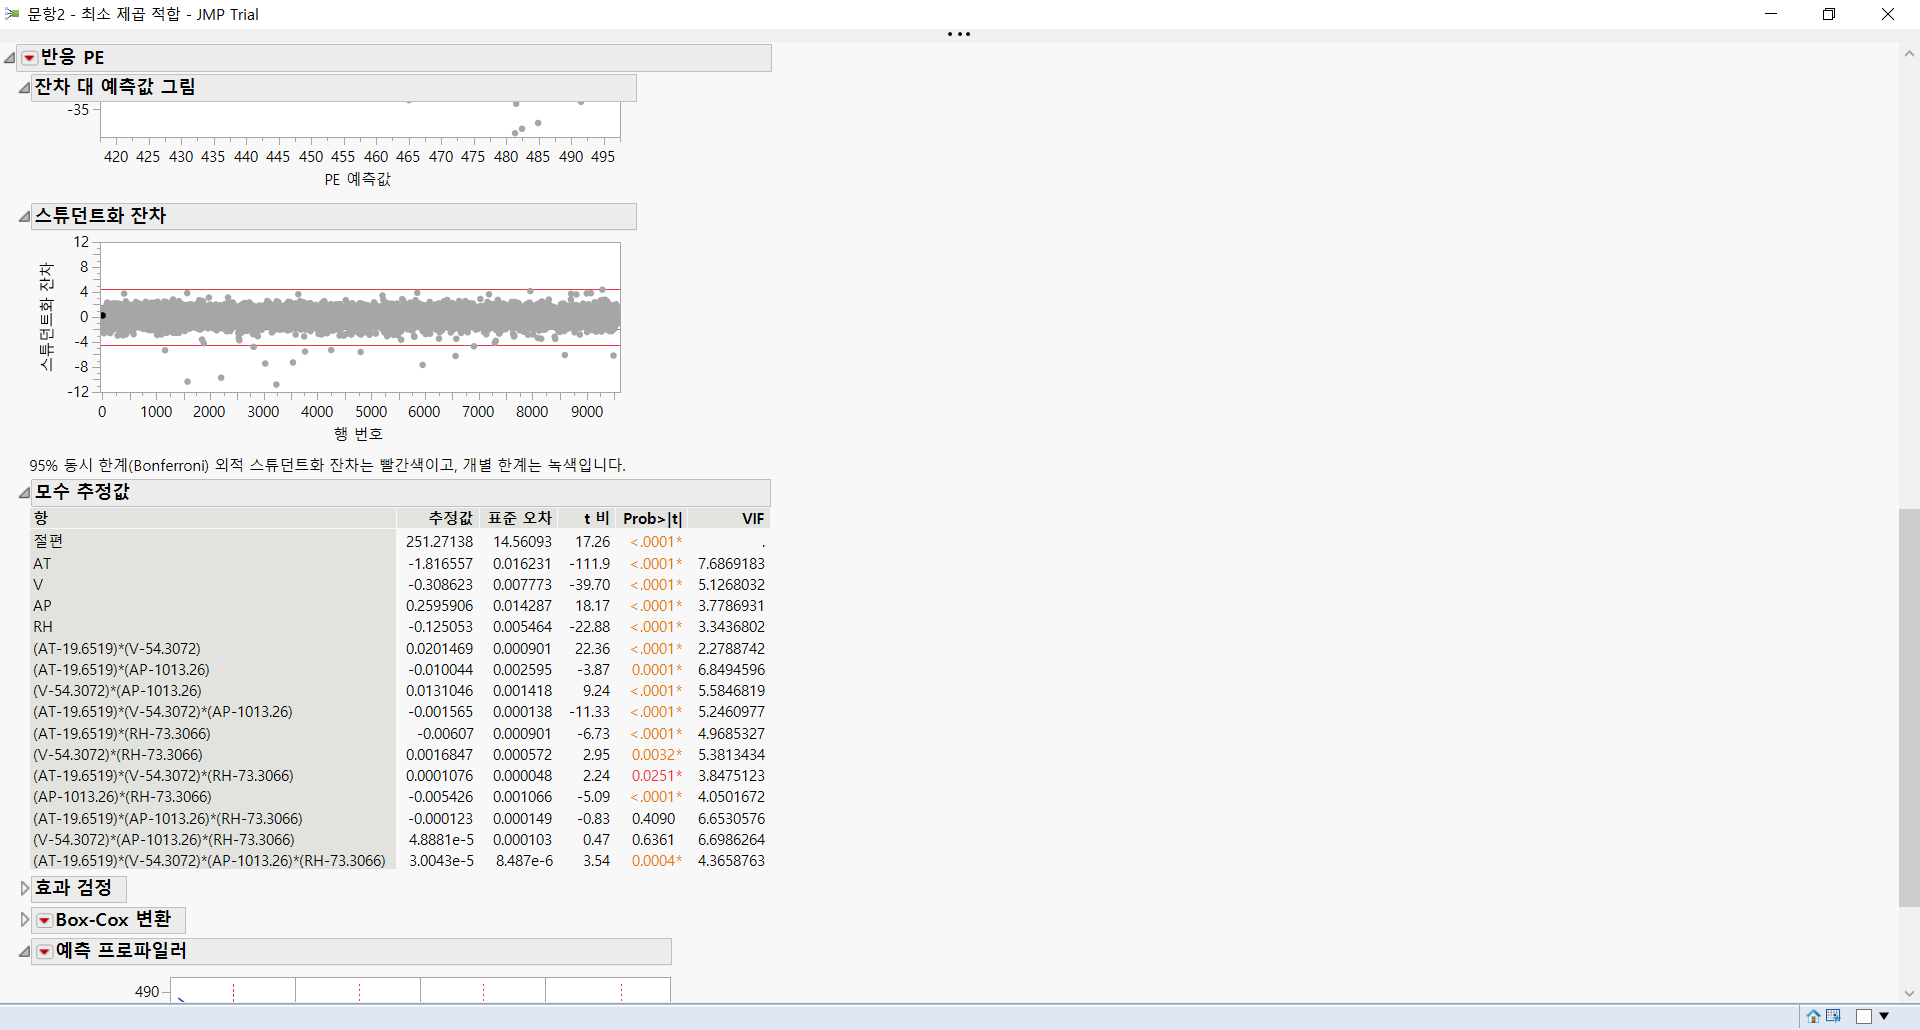Click the 표준 오차 column header
Image resolution: width=1920 pixels, height=1030 pixels.
point(519,518)
